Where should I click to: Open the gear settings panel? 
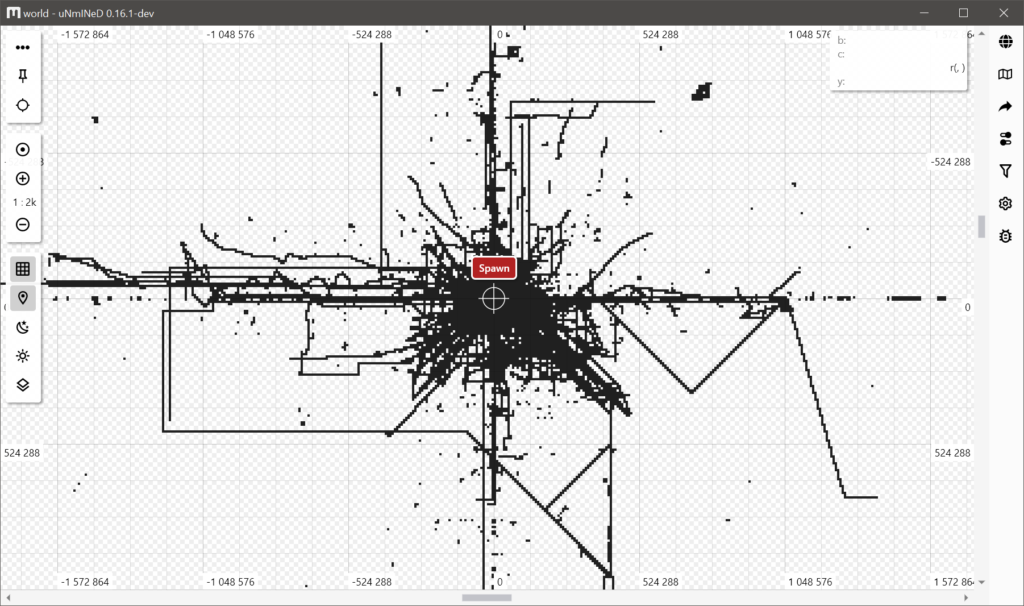point(1006,204)
